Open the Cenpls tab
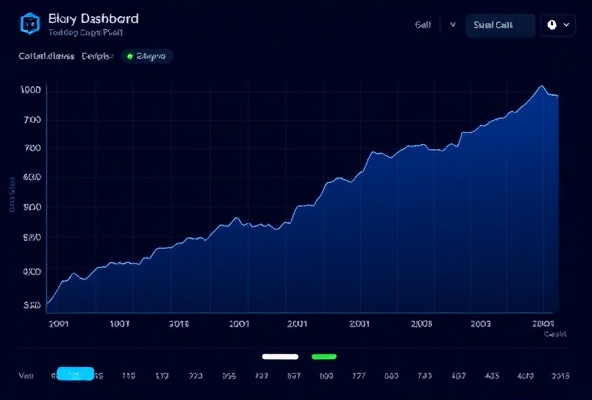 point(97,56)
